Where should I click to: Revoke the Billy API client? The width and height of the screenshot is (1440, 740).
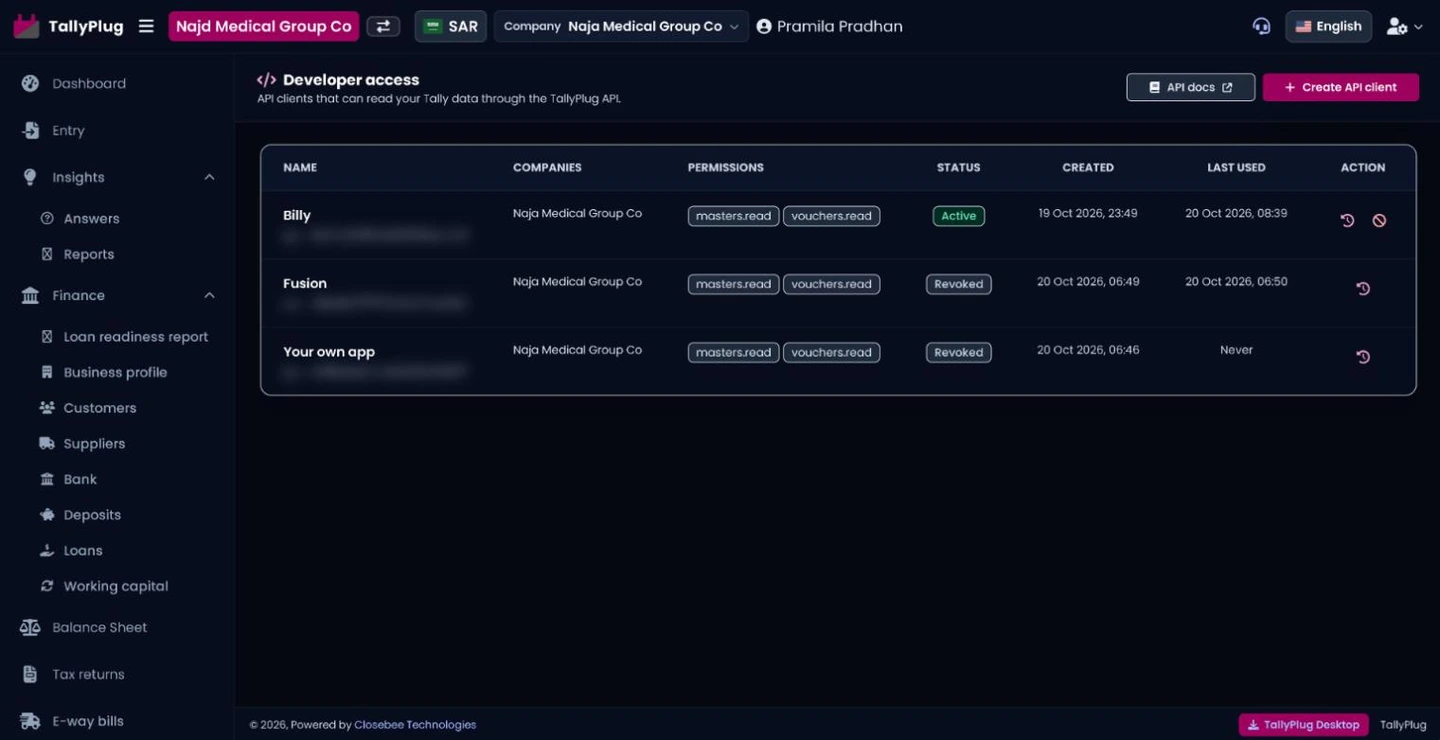[x=1379, y=220]
